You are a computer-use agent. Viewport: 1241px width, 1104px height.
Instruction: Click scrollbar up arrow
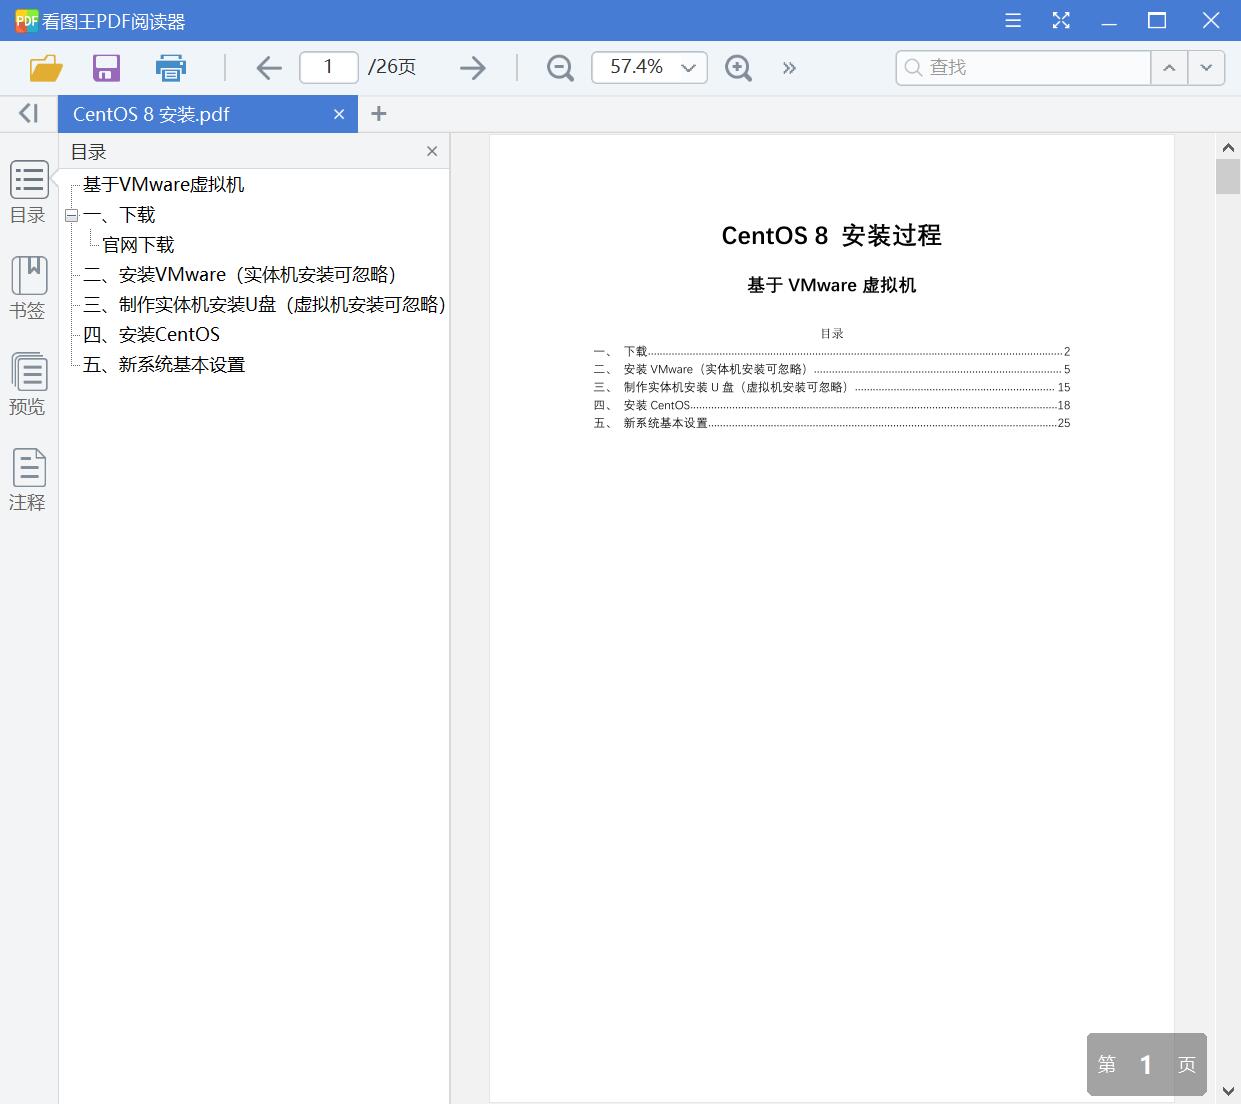coord(1228,147)
